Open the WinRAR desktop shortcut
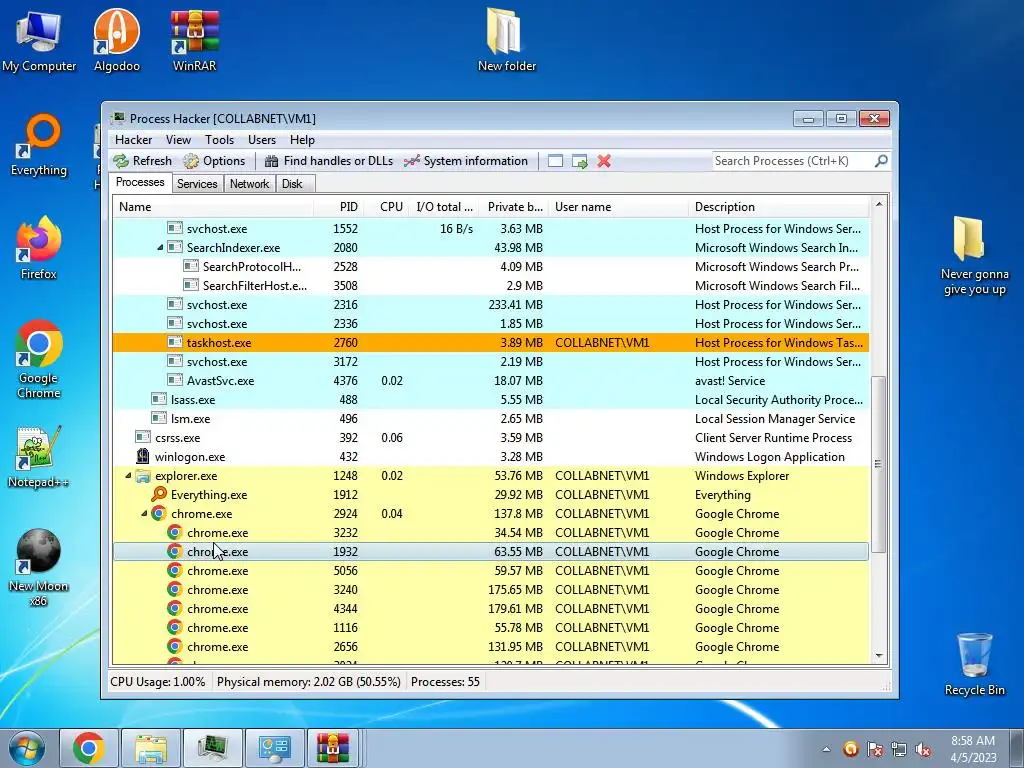Screen dimensions: 1024x768 pyautogui.click(x=194, y=40)
